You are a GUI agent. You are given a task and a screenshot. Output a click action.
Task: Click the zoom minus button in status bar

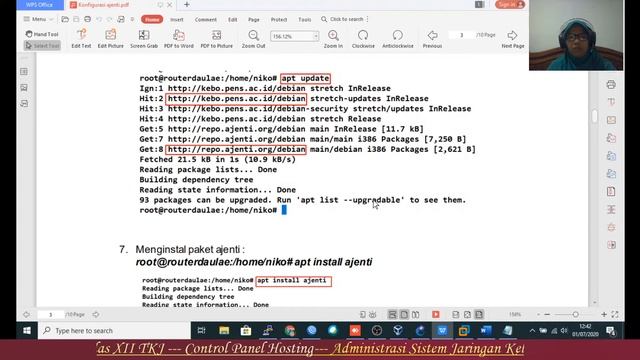click(x=547, y=314)
